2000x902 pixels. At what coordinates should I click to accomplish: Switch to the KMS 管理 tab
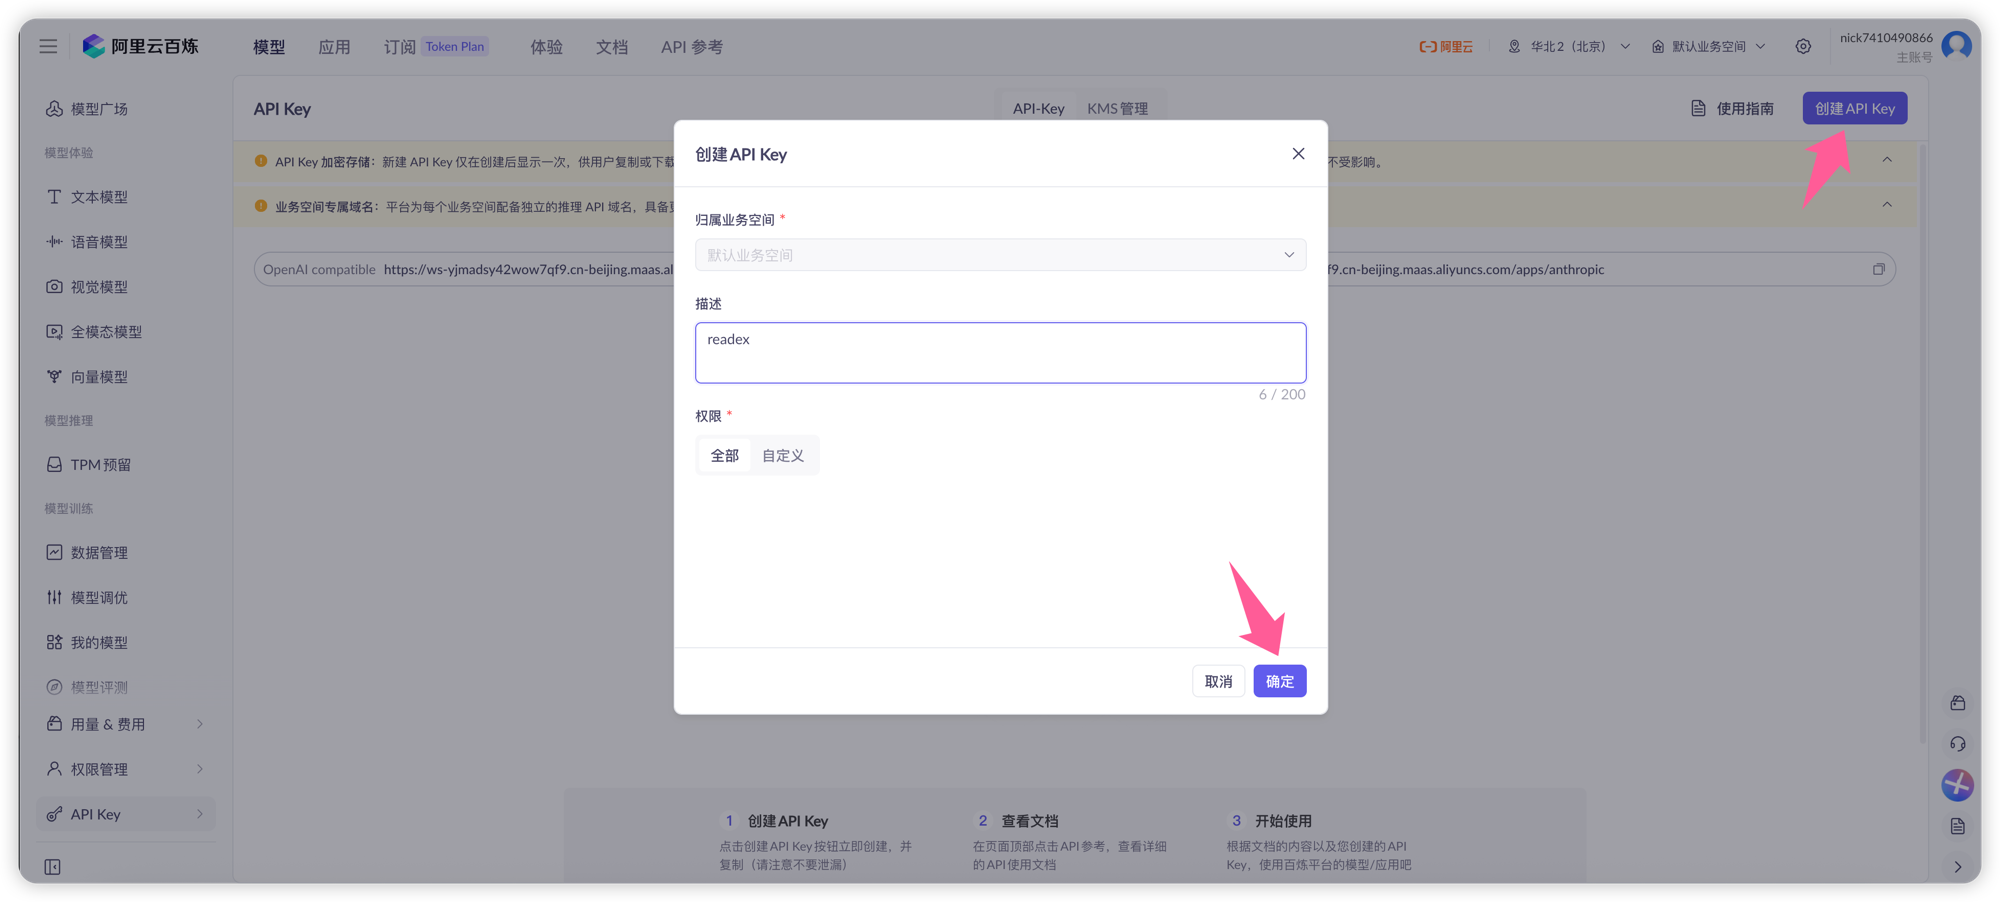pyautogui.click(x=1117, y=108)
